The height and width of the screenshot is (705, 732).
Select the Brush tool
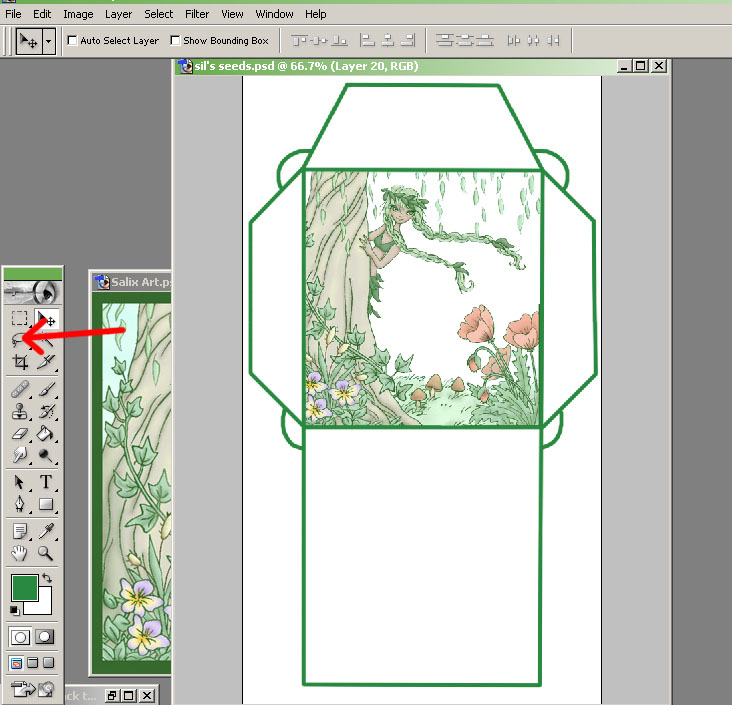pyautogui.click(x=46, y=389)
